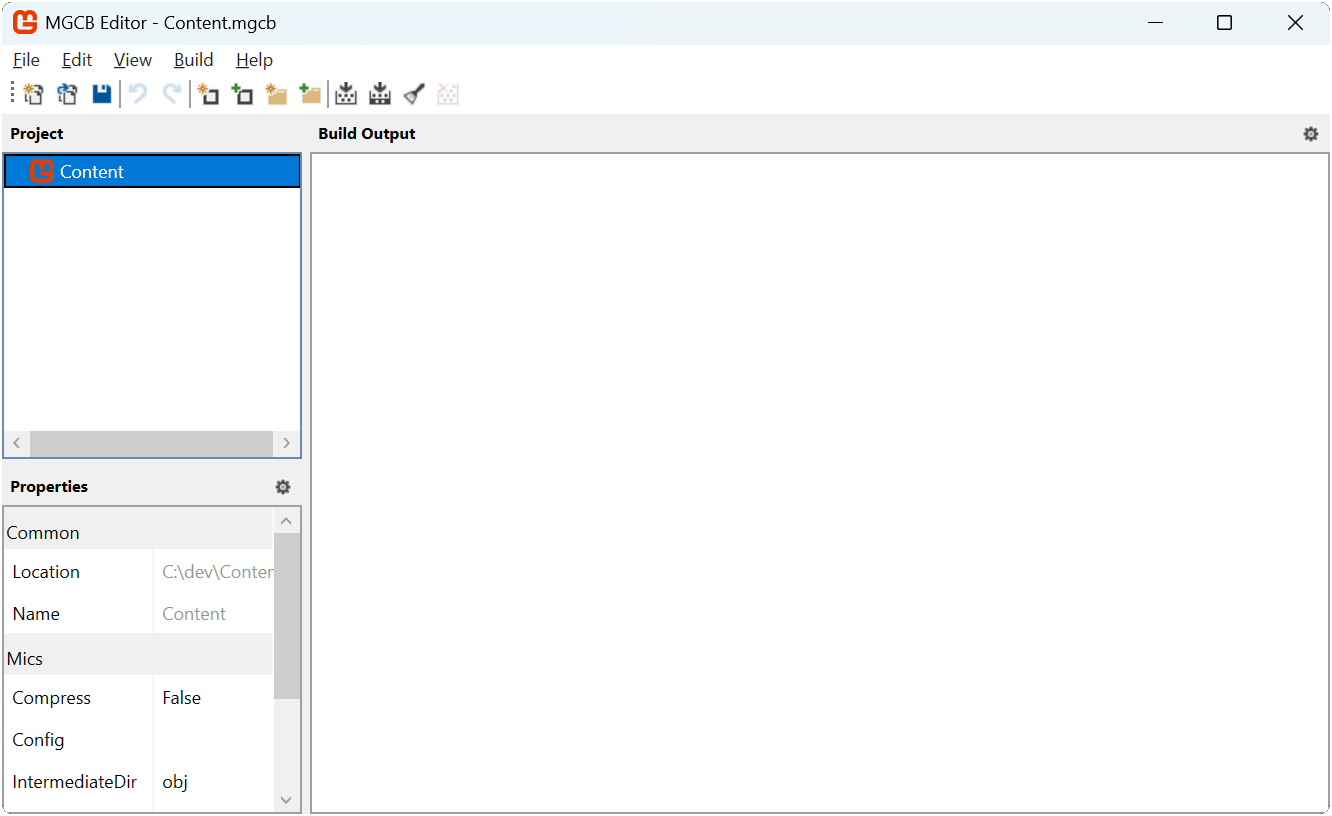Open the Help menu

pyautogui.click(x=254, y=60)
